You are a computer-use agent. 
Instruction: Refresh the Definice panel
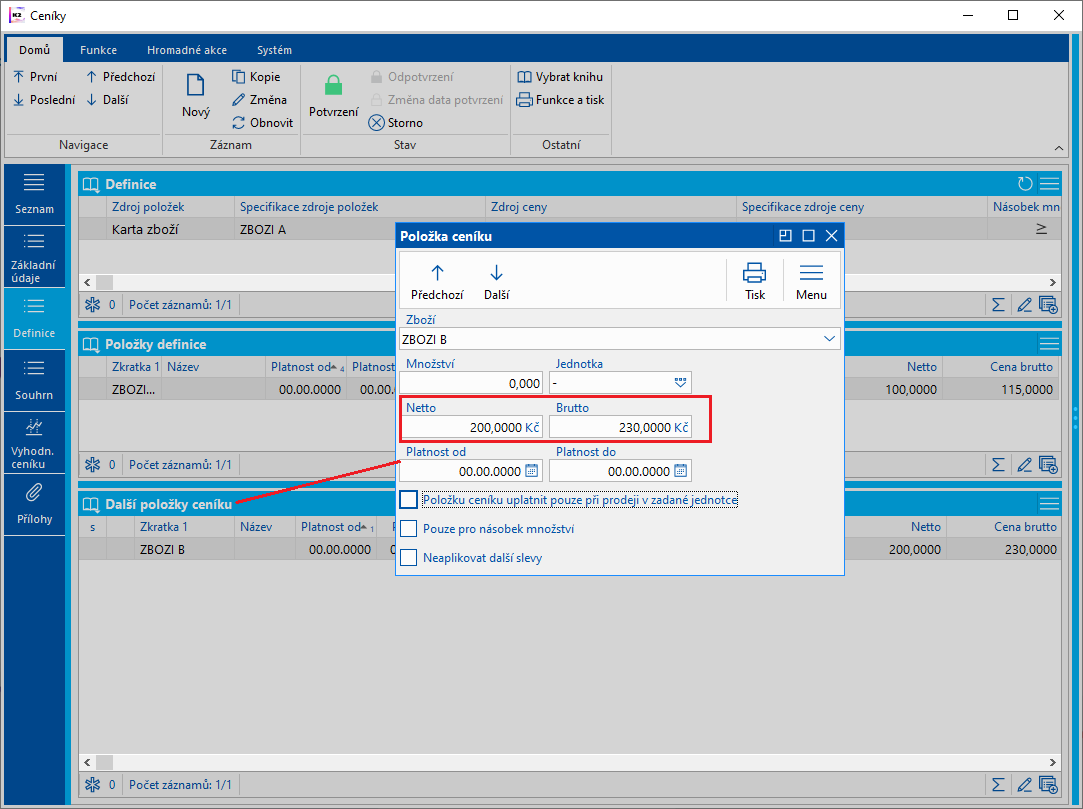pos(1025,184)
